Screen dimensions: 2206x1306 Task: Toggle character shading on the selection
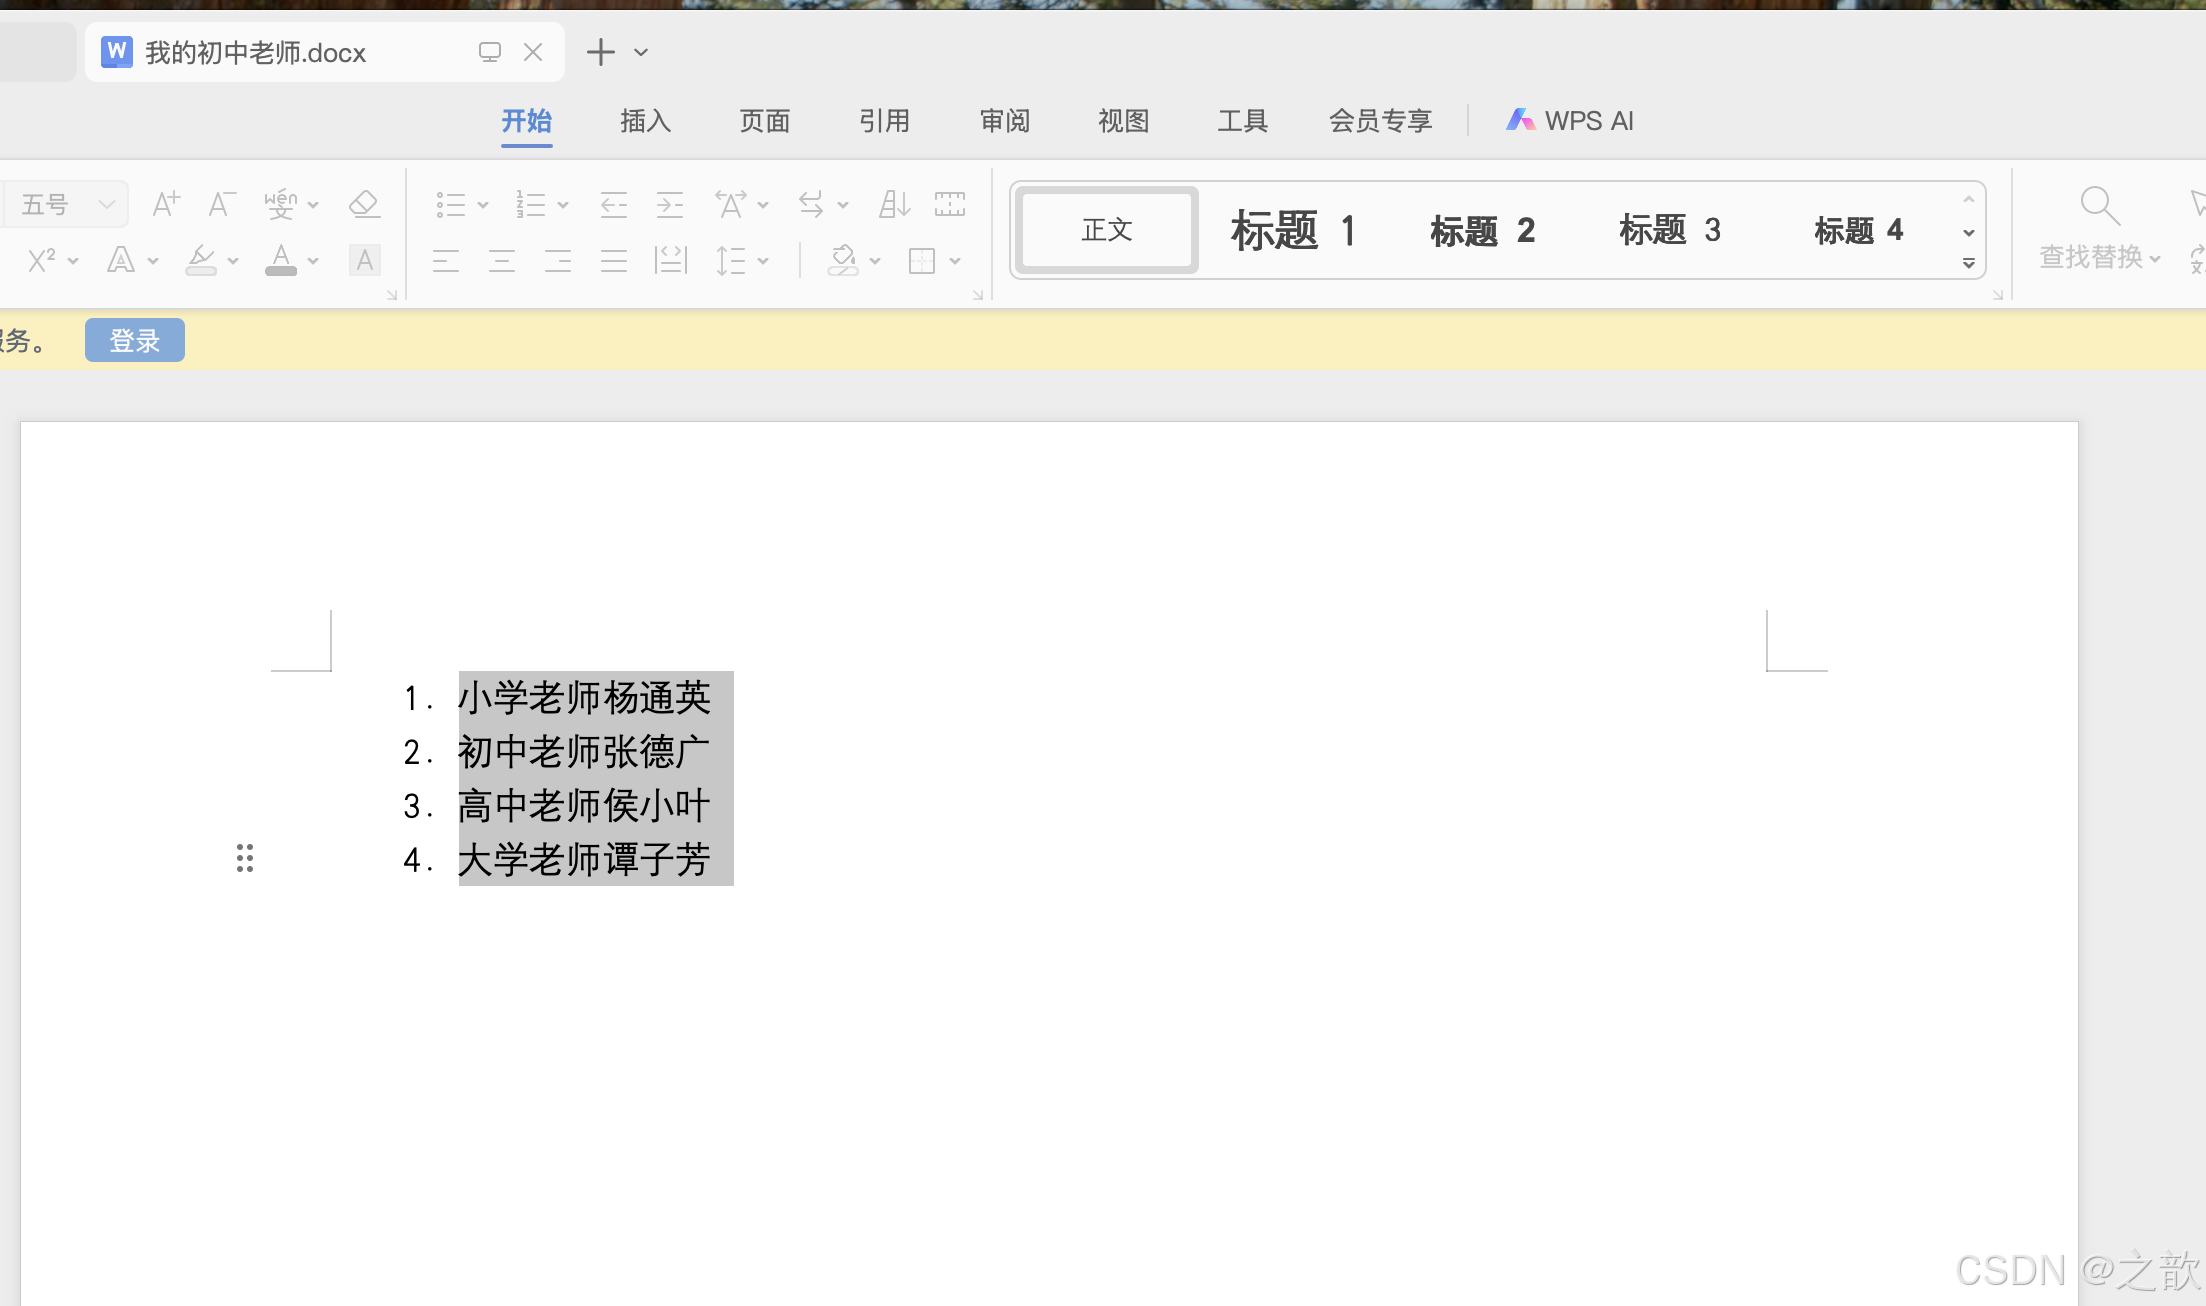364,261
